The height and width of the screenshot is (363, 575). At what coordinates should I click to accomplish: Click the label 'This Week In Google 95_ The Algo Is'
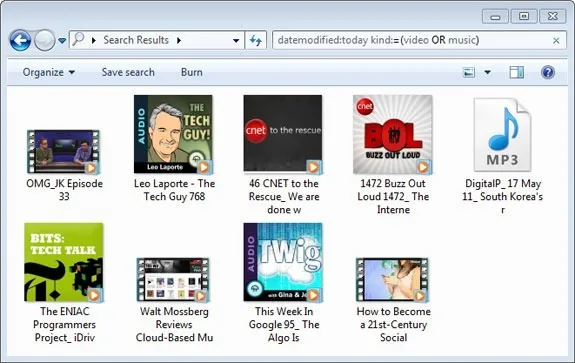[x=284, y=324]
